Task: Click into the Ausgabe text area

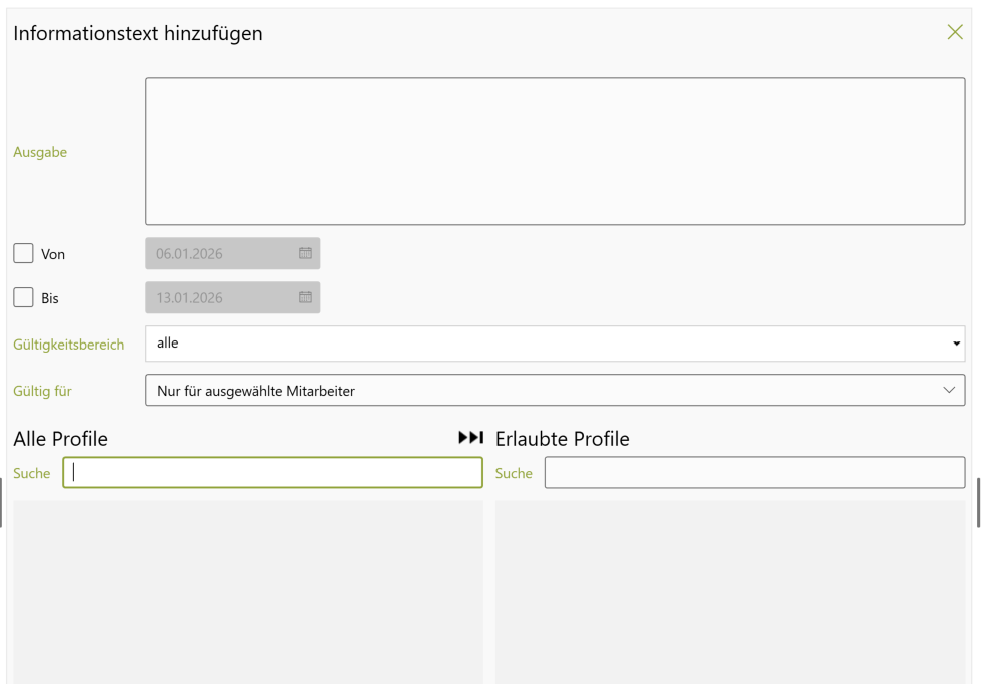Action: [x=555, y=151]
